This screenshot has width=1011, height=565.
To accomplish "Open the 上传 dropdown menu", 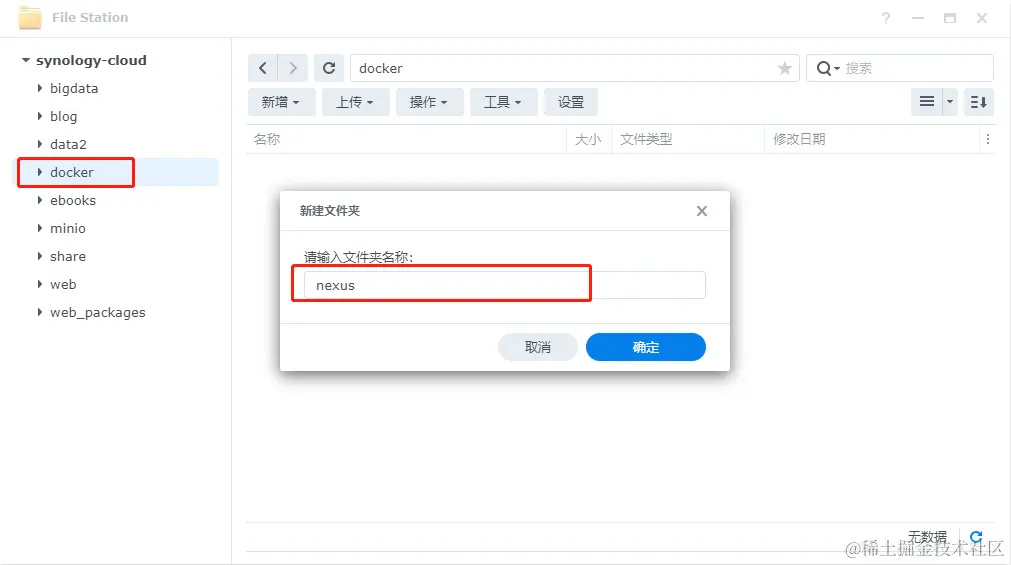I will pos(355,102).
